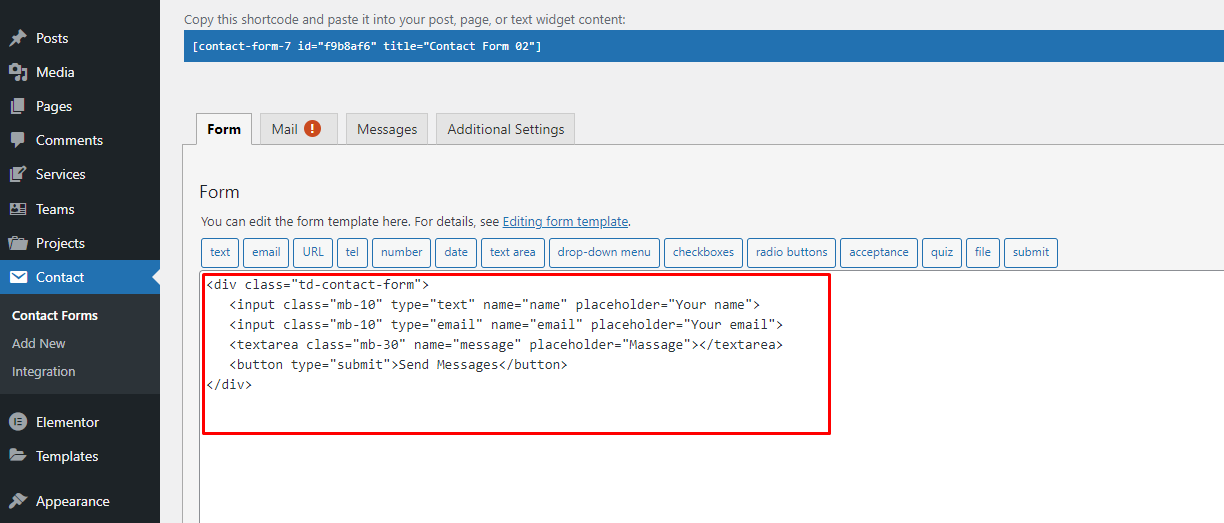Click the Pages icon in sidebar
The image size is (1224, 523).
18,106
